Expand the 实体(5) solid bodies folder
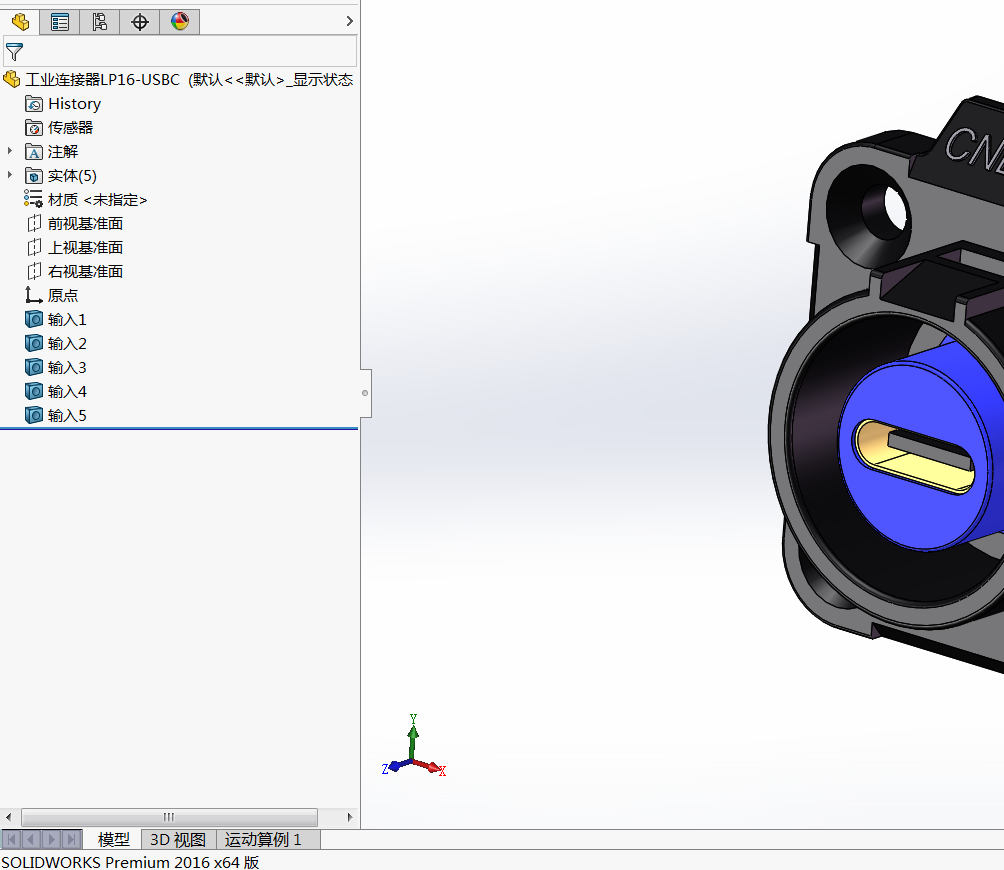1004x870 pixels. point(10,175)
